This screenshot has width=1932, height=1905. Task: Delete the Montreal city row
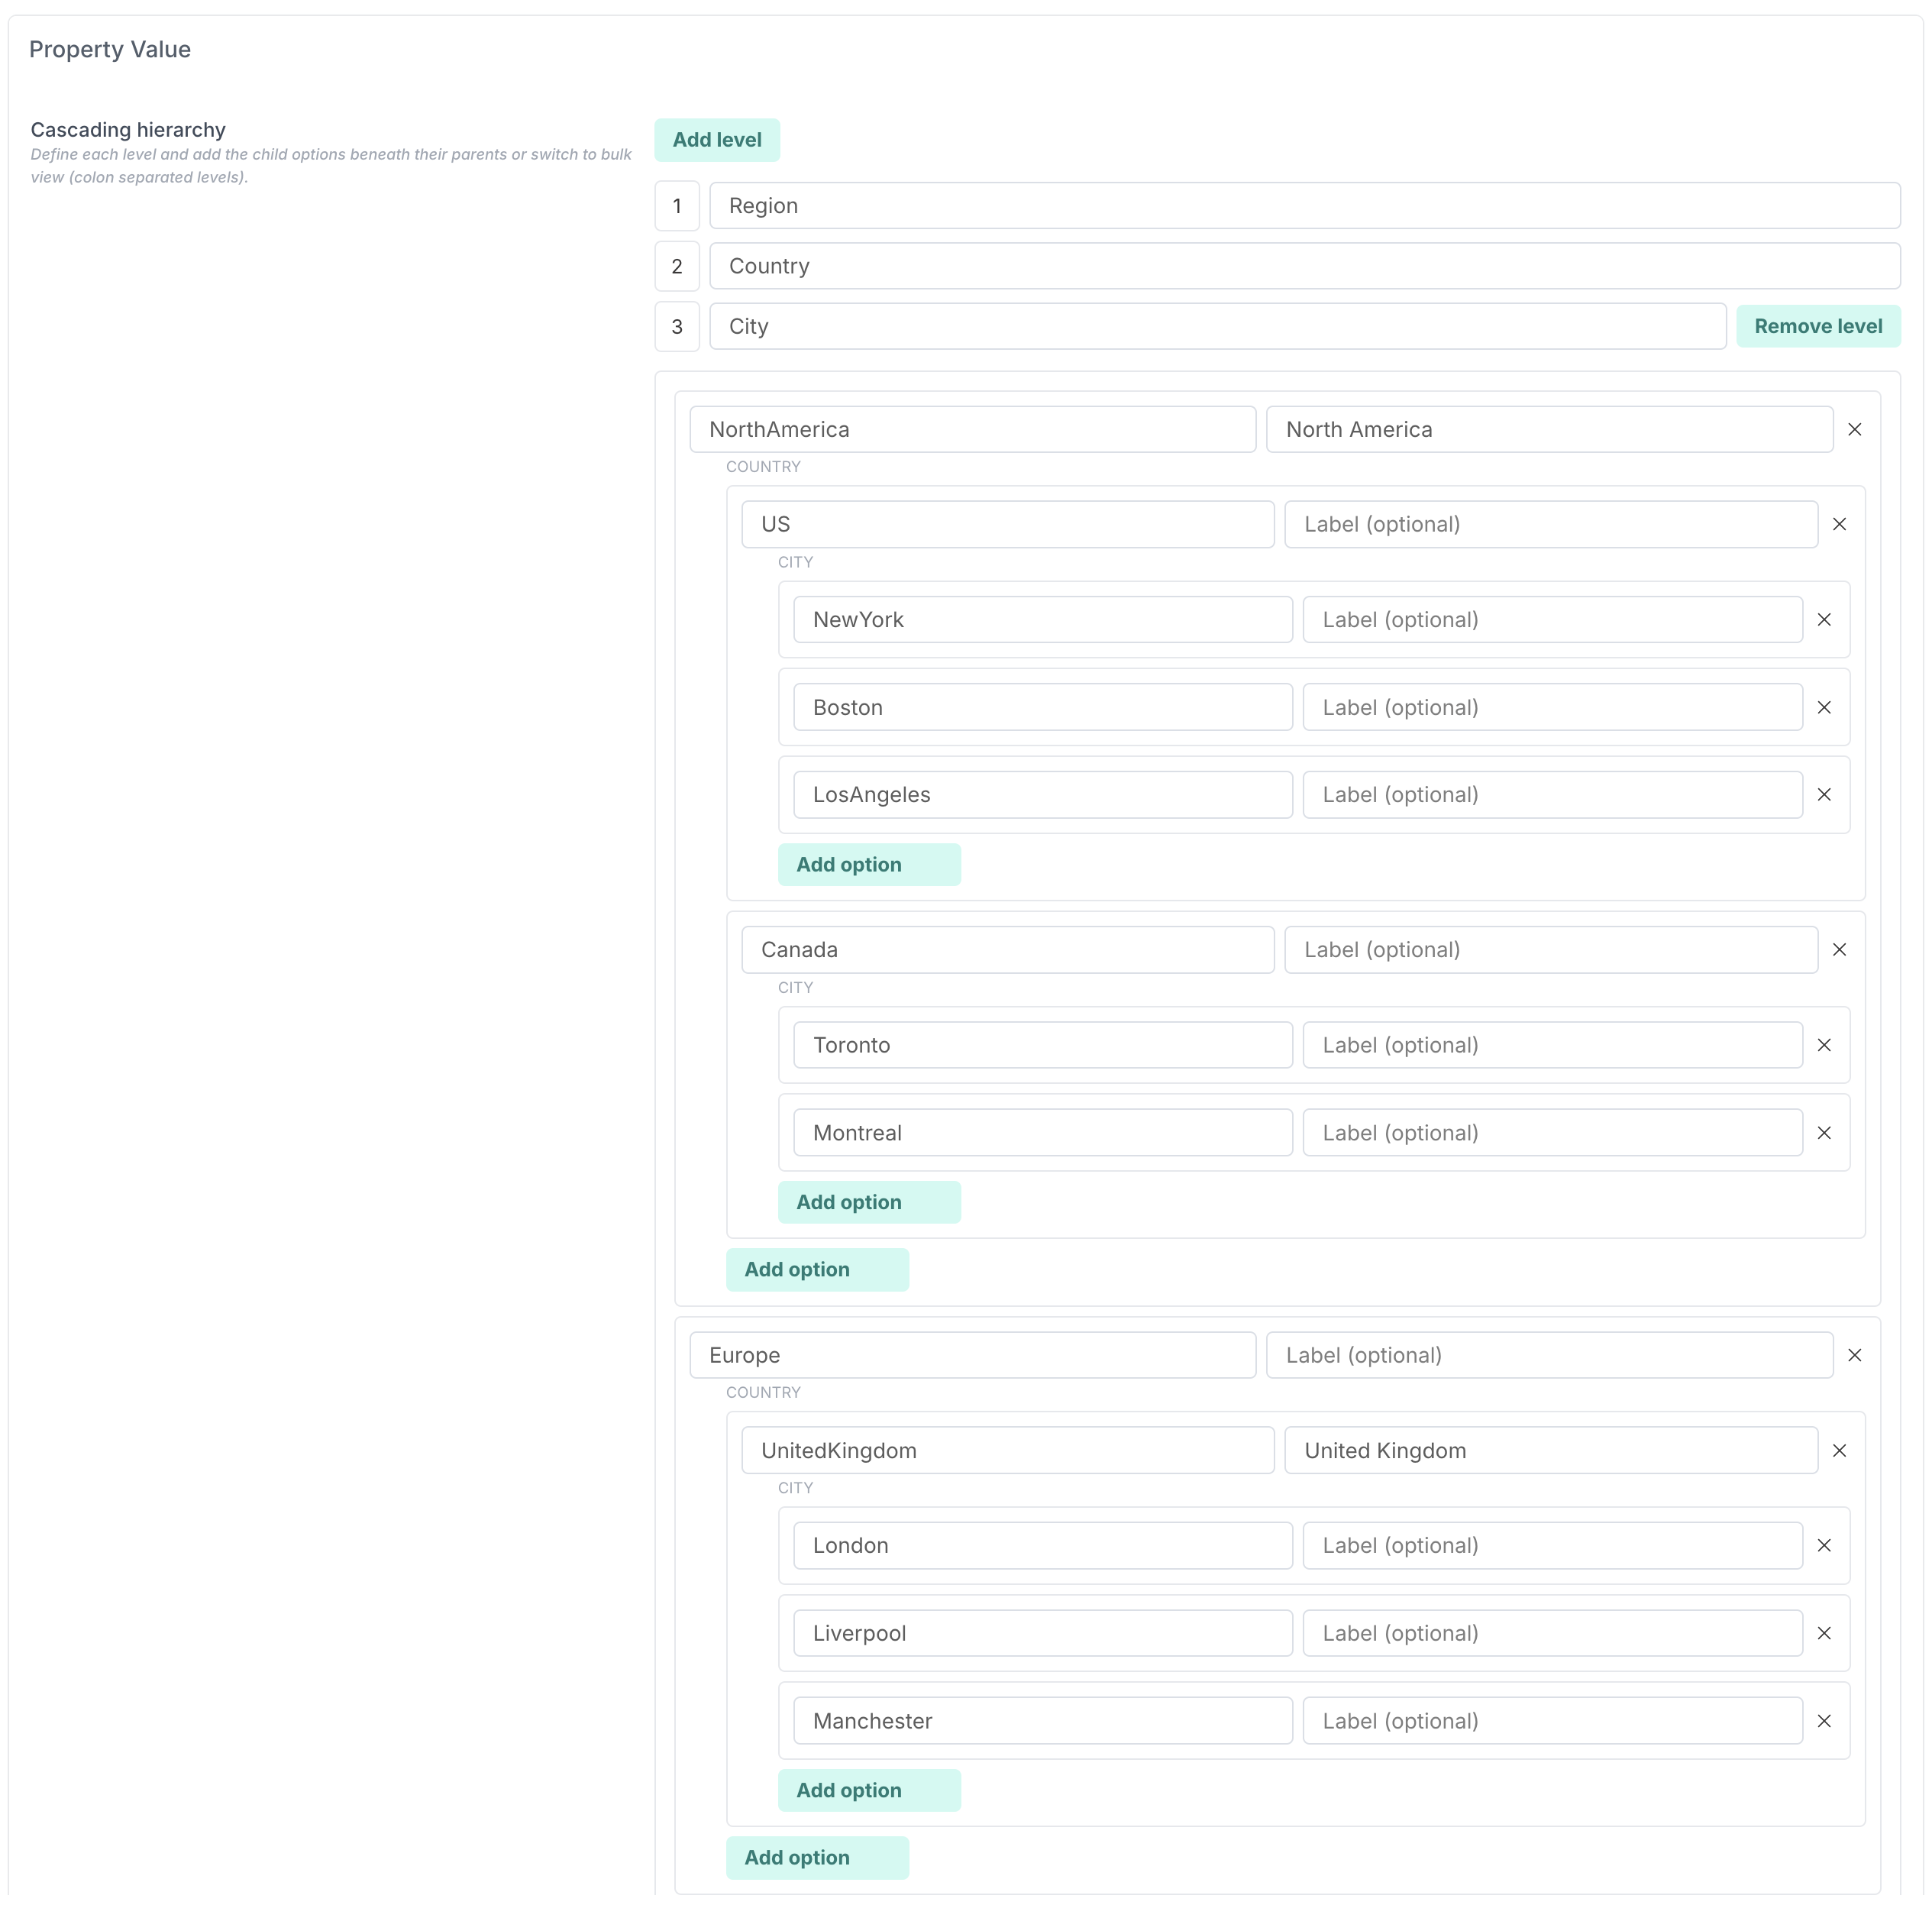pyautogui.click(x=1823, y=1133)
